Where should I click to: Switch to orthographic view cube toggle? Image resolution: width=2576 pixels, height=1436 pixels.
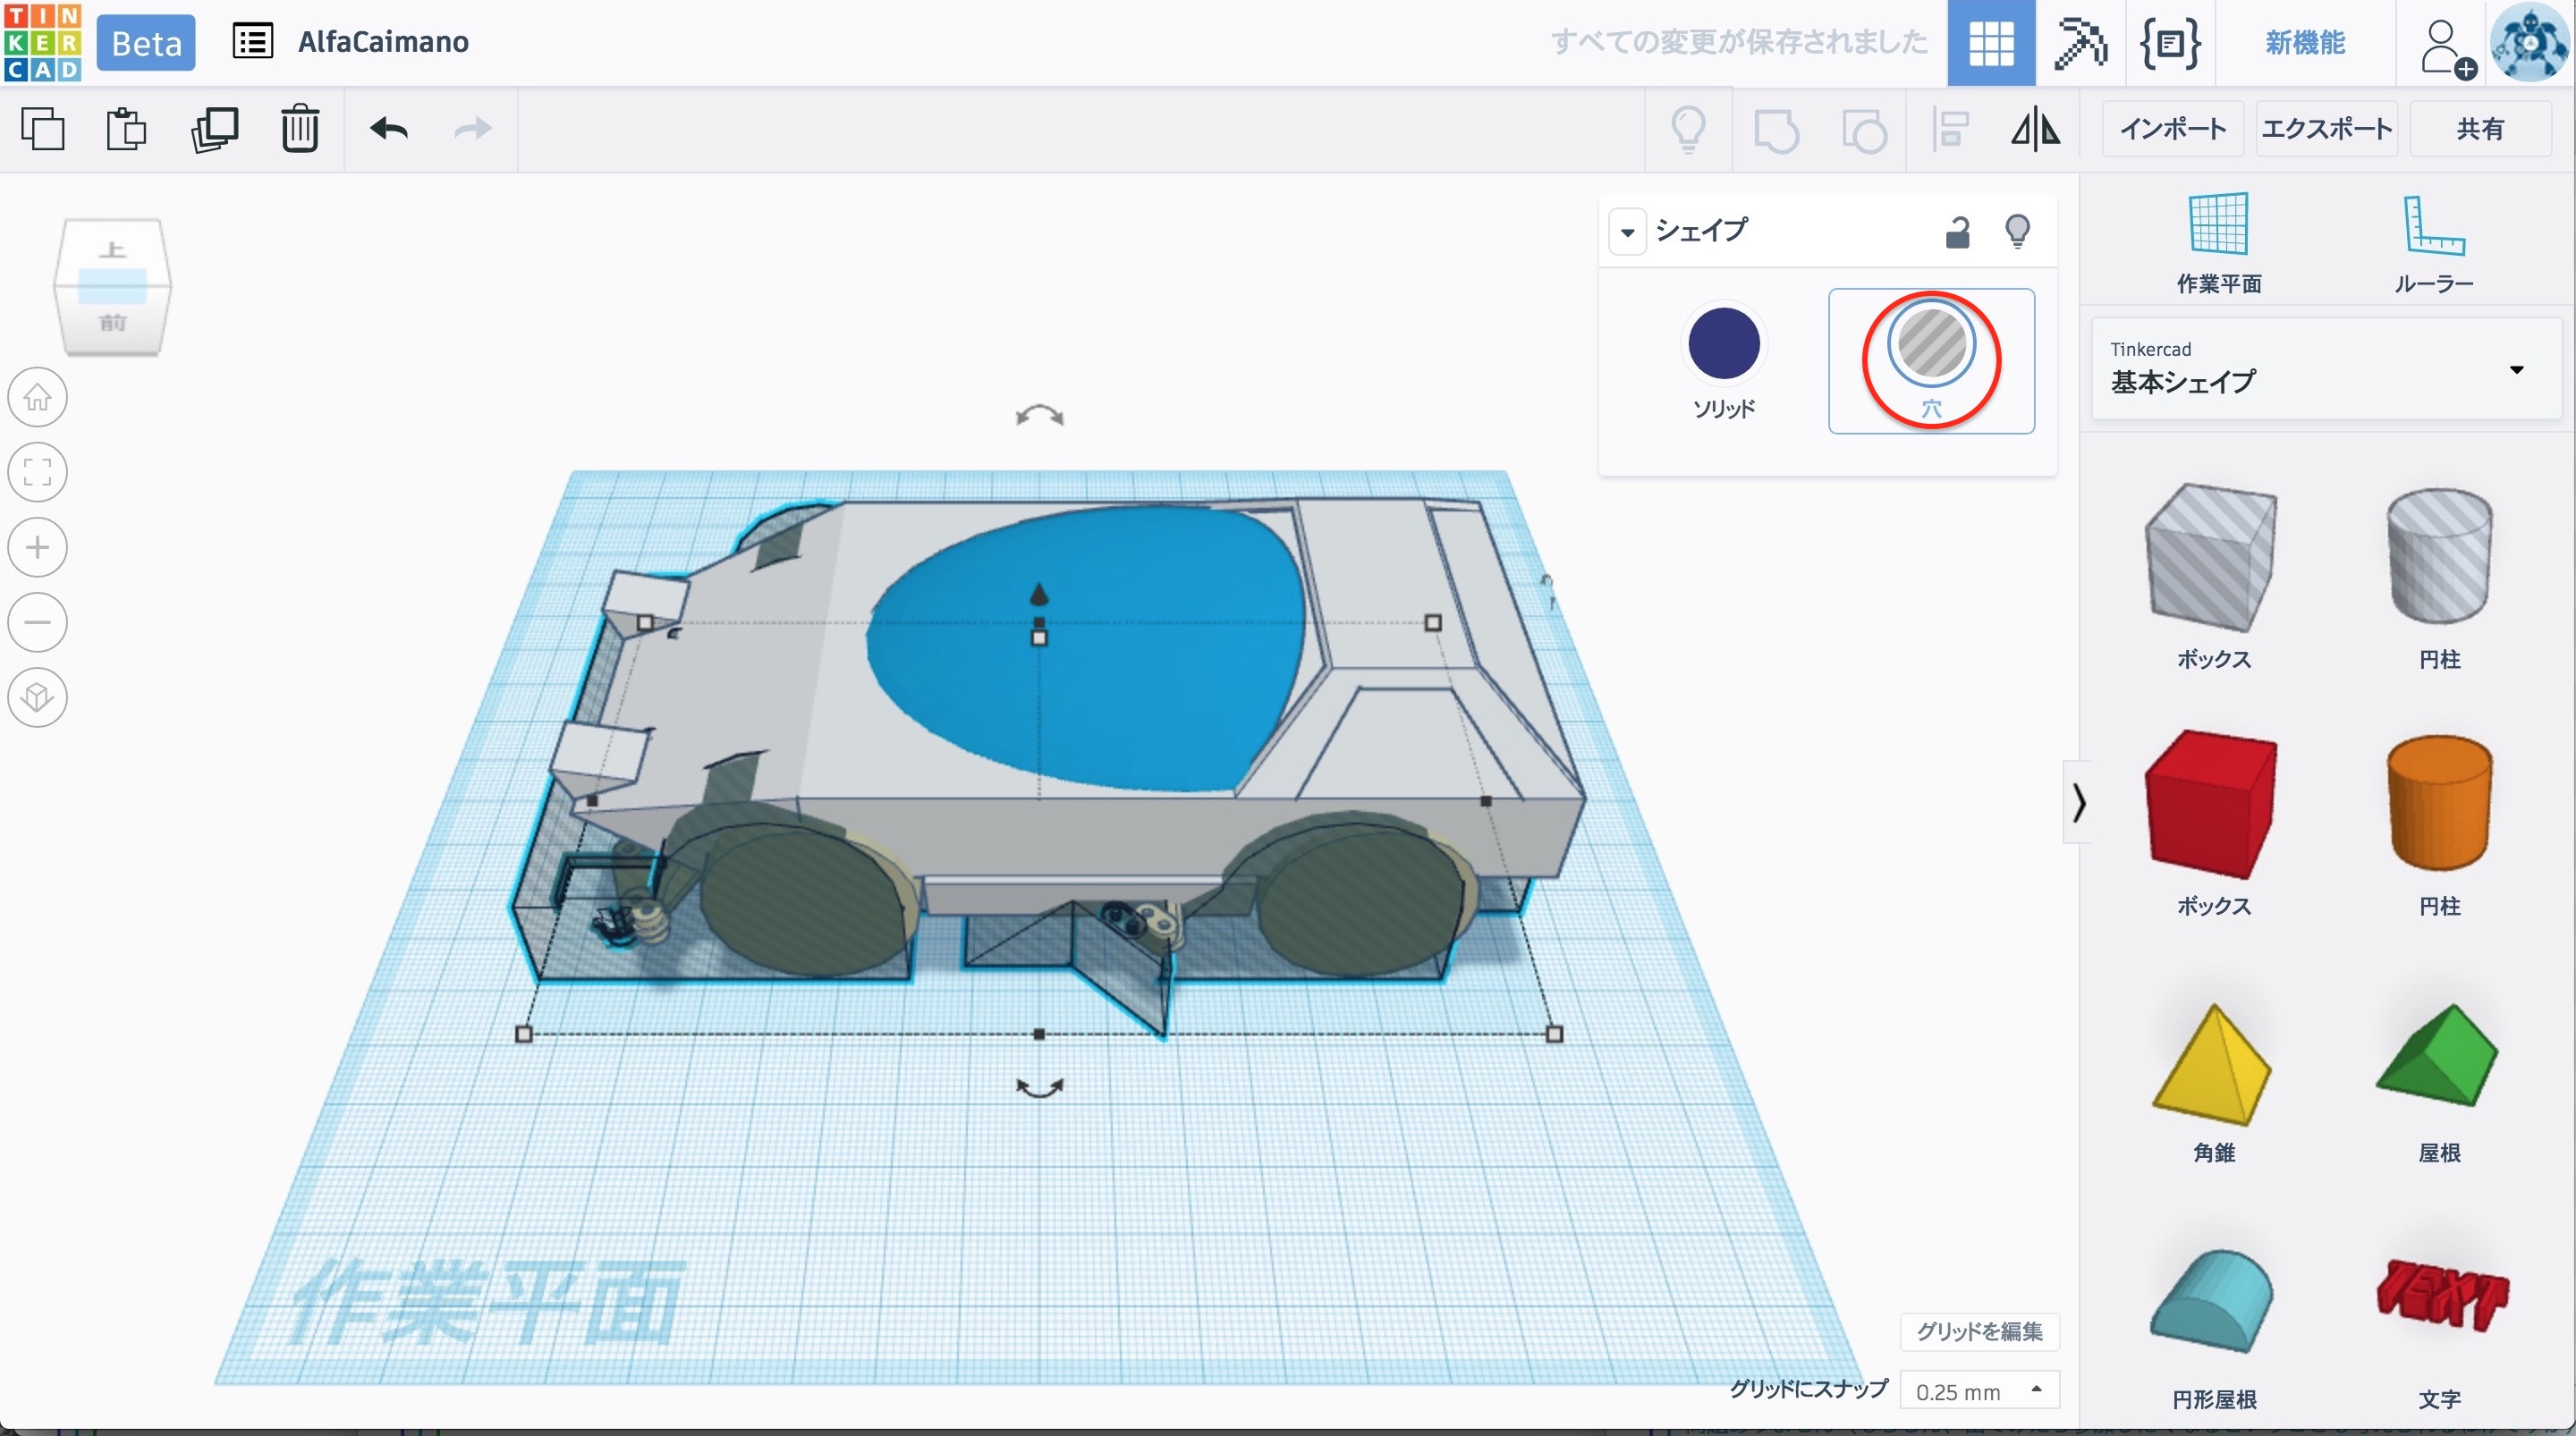pyautogui.click(x=38, y=697)
